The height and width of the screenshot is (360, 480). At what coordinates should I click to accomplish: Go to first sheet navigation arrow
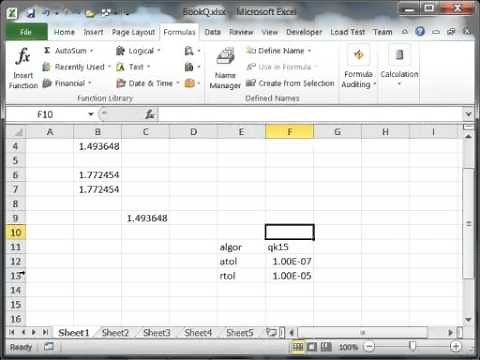pos(12,332)
